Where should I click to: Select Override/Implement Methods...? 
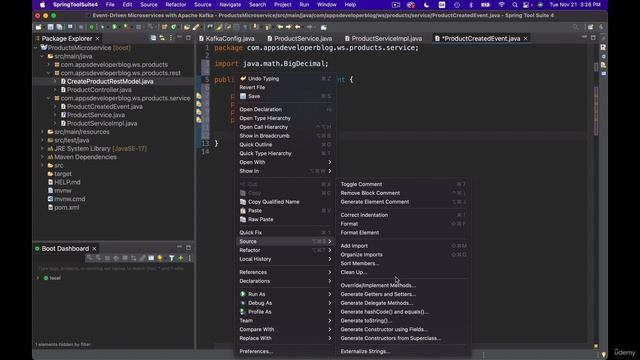pyautogui.click(x=378, y=285)
